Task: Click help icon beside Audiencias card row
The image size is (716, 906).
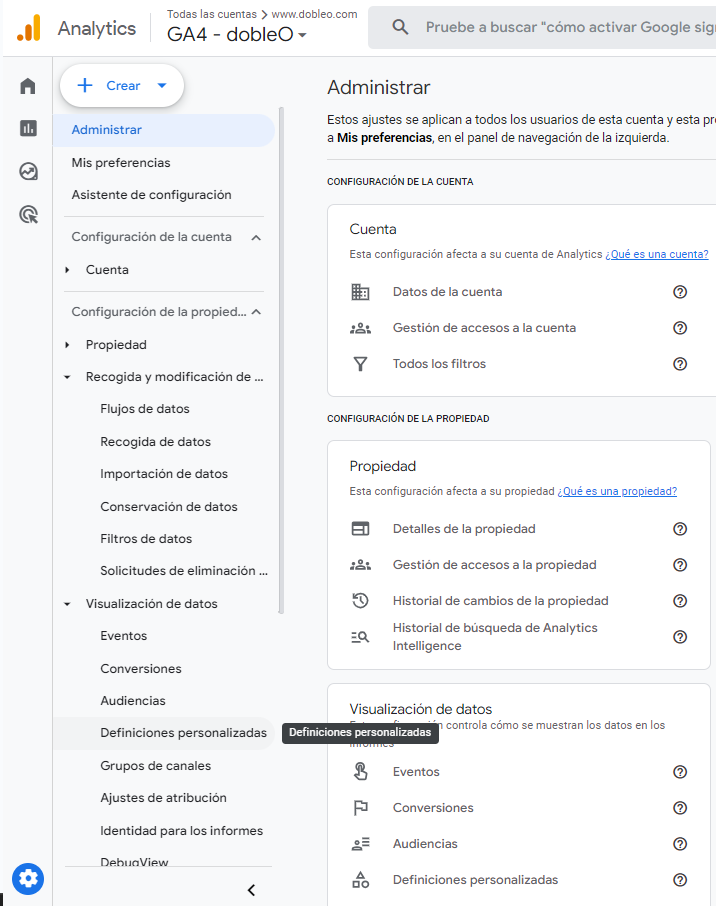Action: [680, 844]
